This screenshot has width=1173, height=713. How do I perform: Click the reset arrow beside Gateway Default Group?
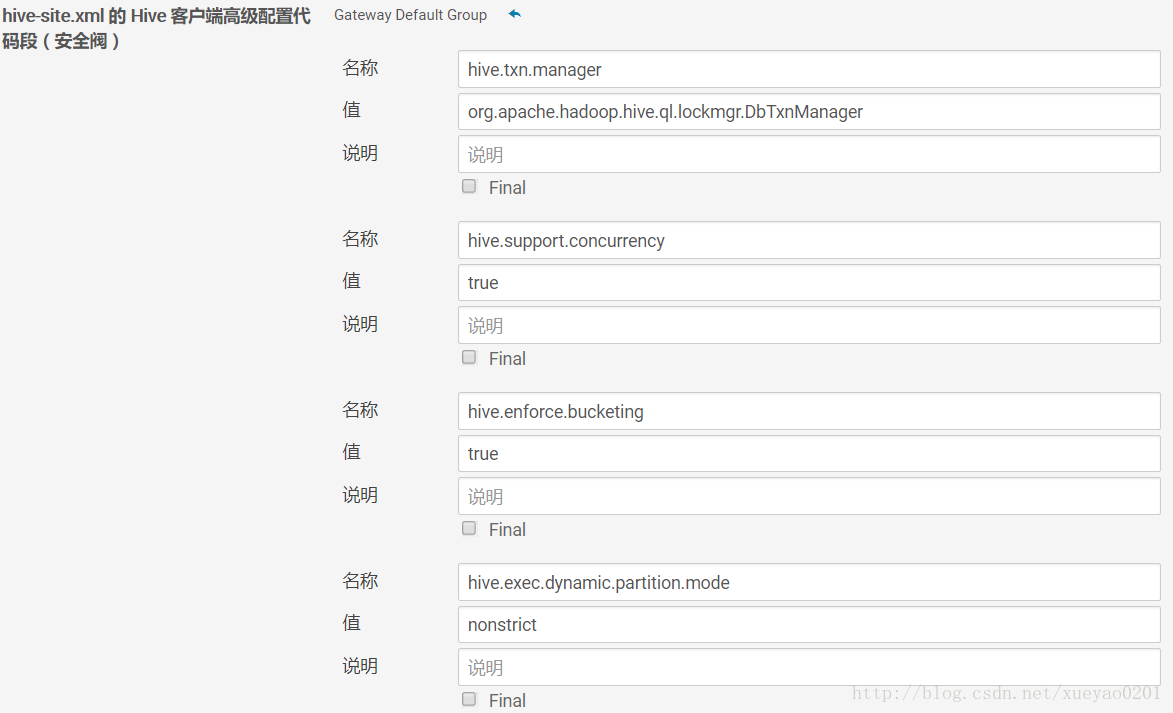515,14
